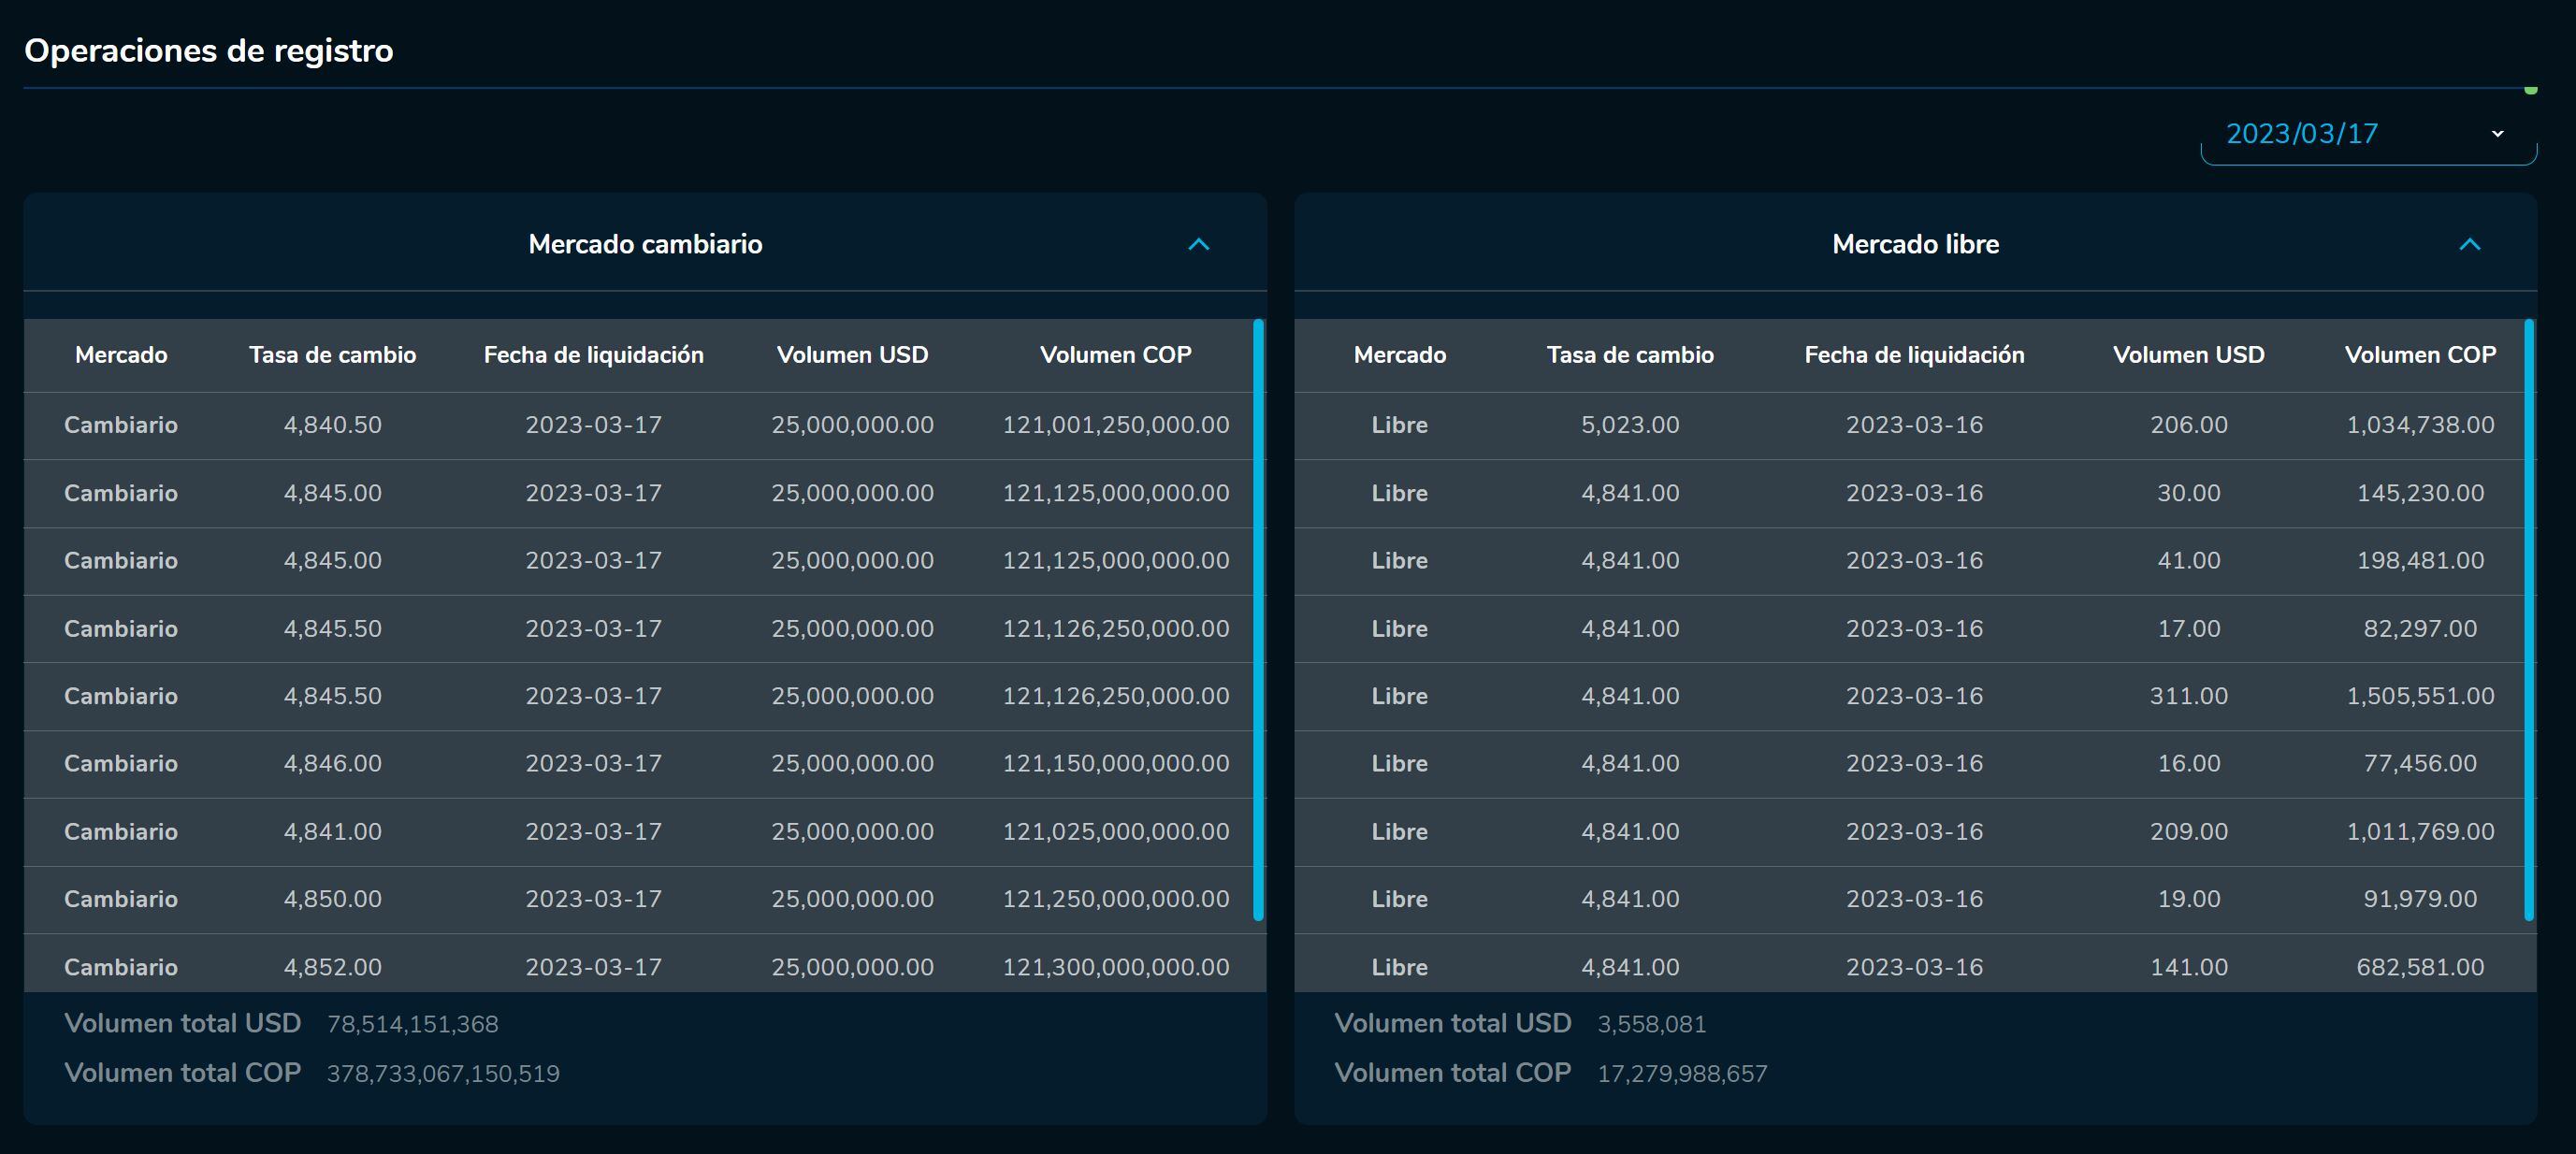Click the 378,733,067,150,519 total COP value
This screenshot has width=2576, height=1154.
point(443,1074)
